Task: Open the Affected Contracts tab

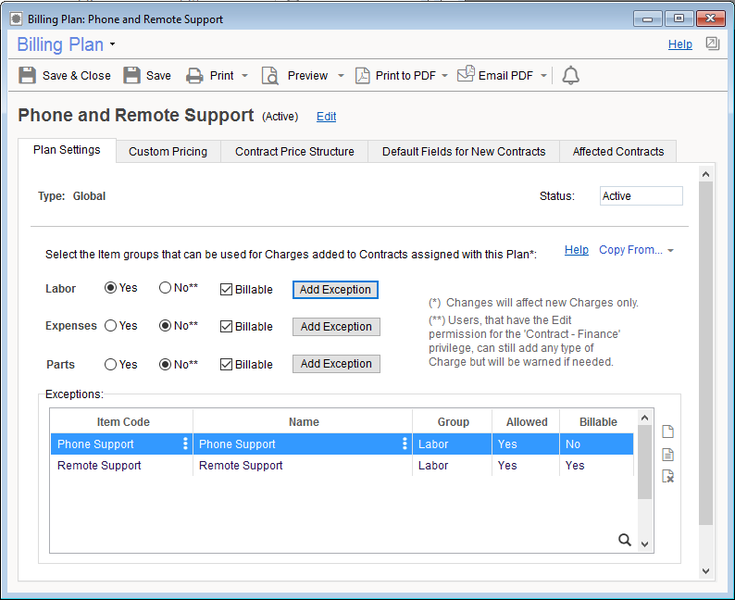Action: point(618,152)
